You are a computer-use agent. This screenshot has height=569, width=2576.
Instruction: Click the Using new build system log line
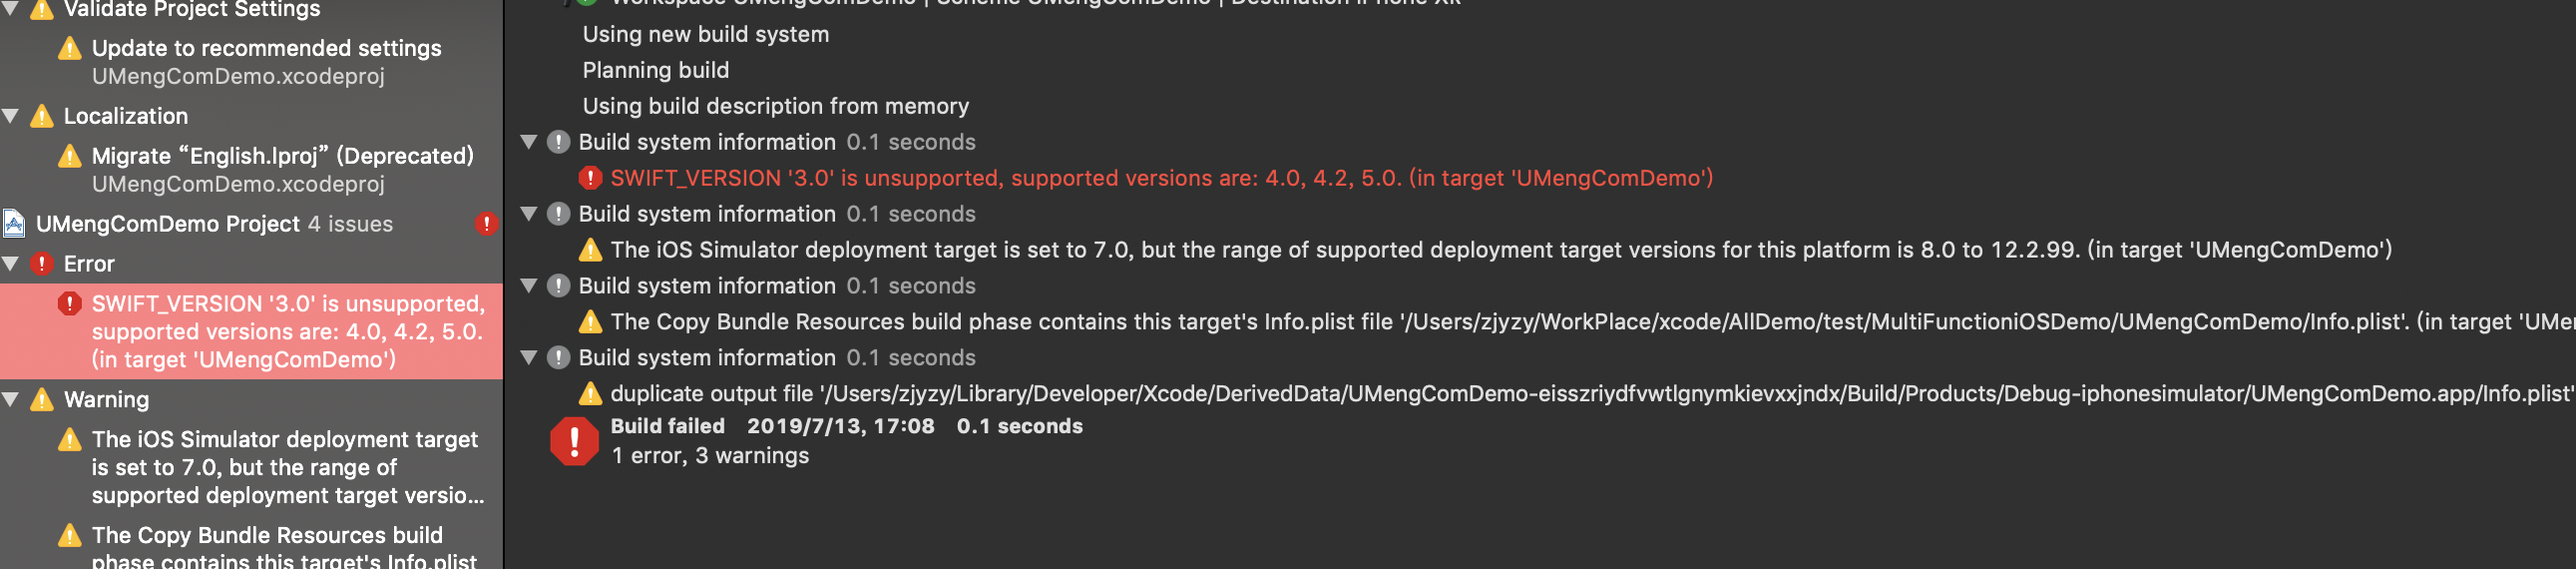pos(706,34)
